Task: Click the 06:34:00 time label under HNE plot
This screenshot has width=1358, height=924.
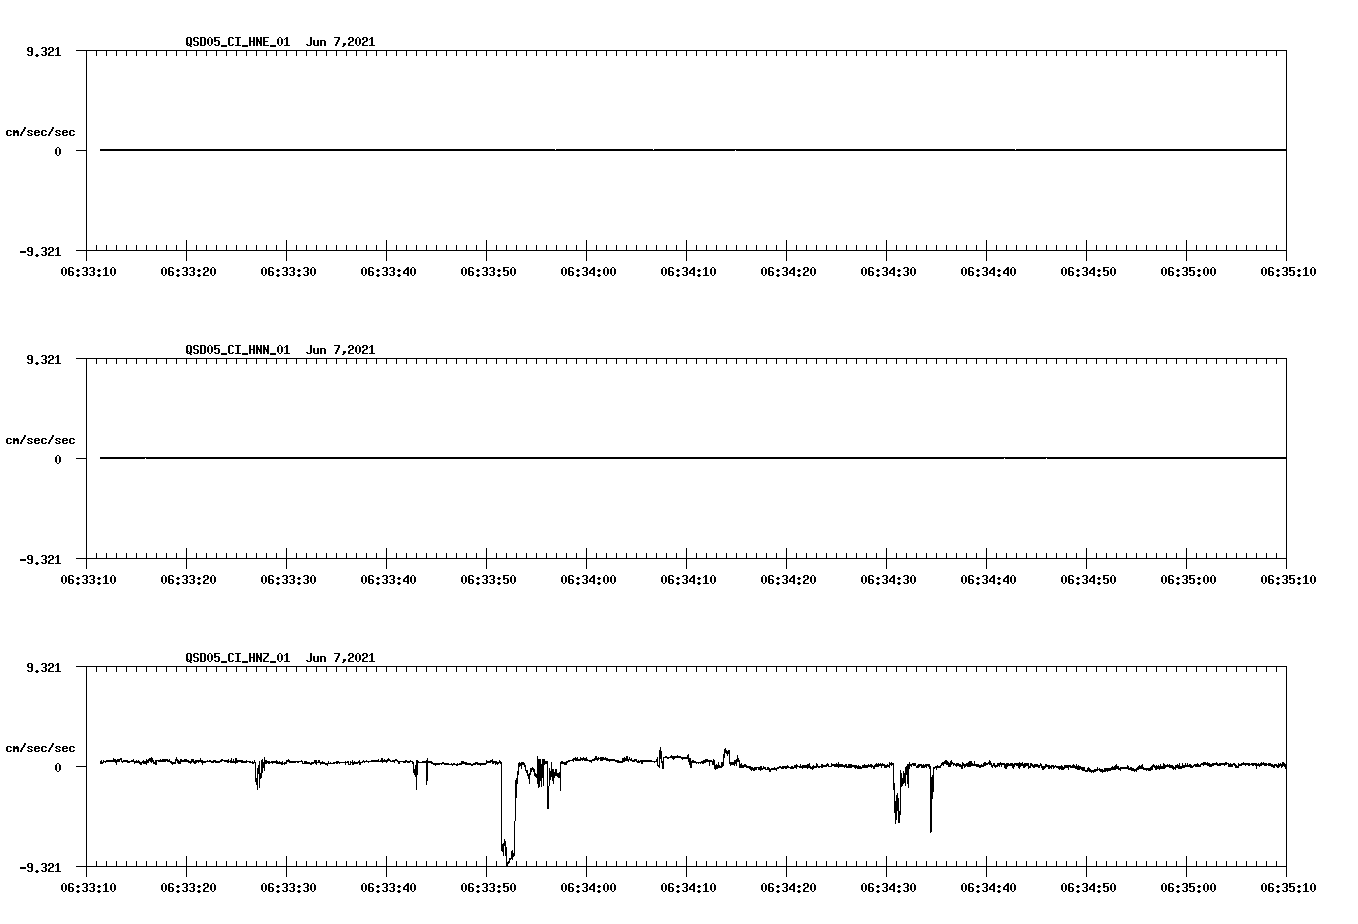Action: coord(588,271)
